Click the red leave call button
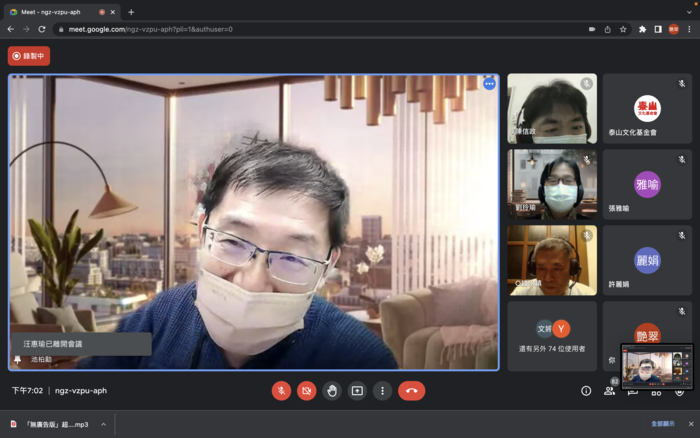The image size is (700, 438). (411, 391)
